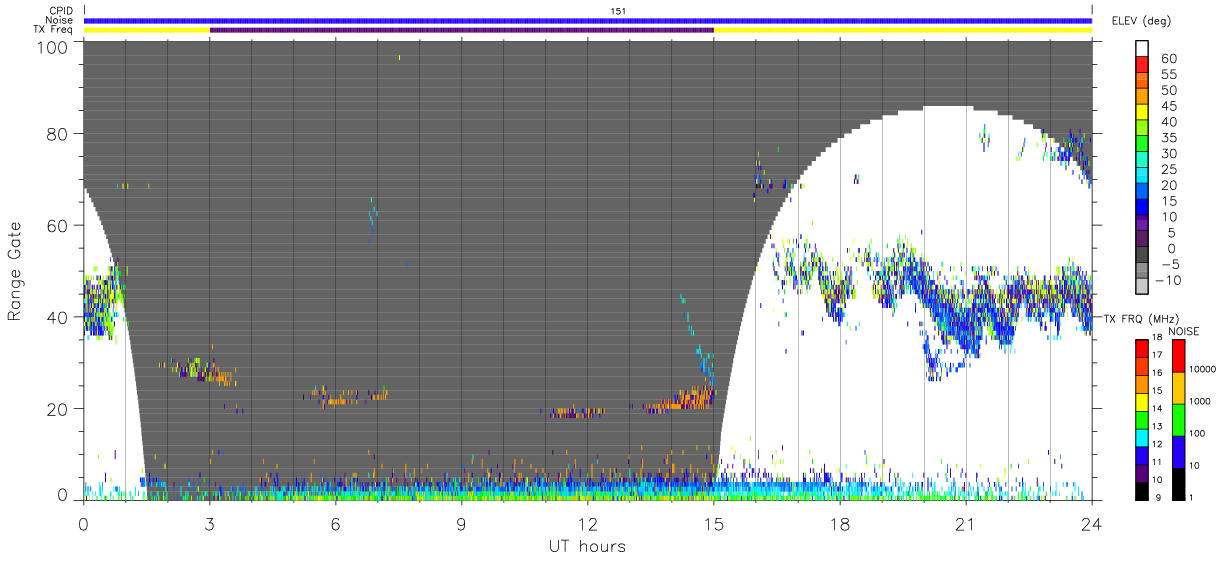
Task: Pick the red top segment of NOISE colorbar
Action: pos(1179,355)
